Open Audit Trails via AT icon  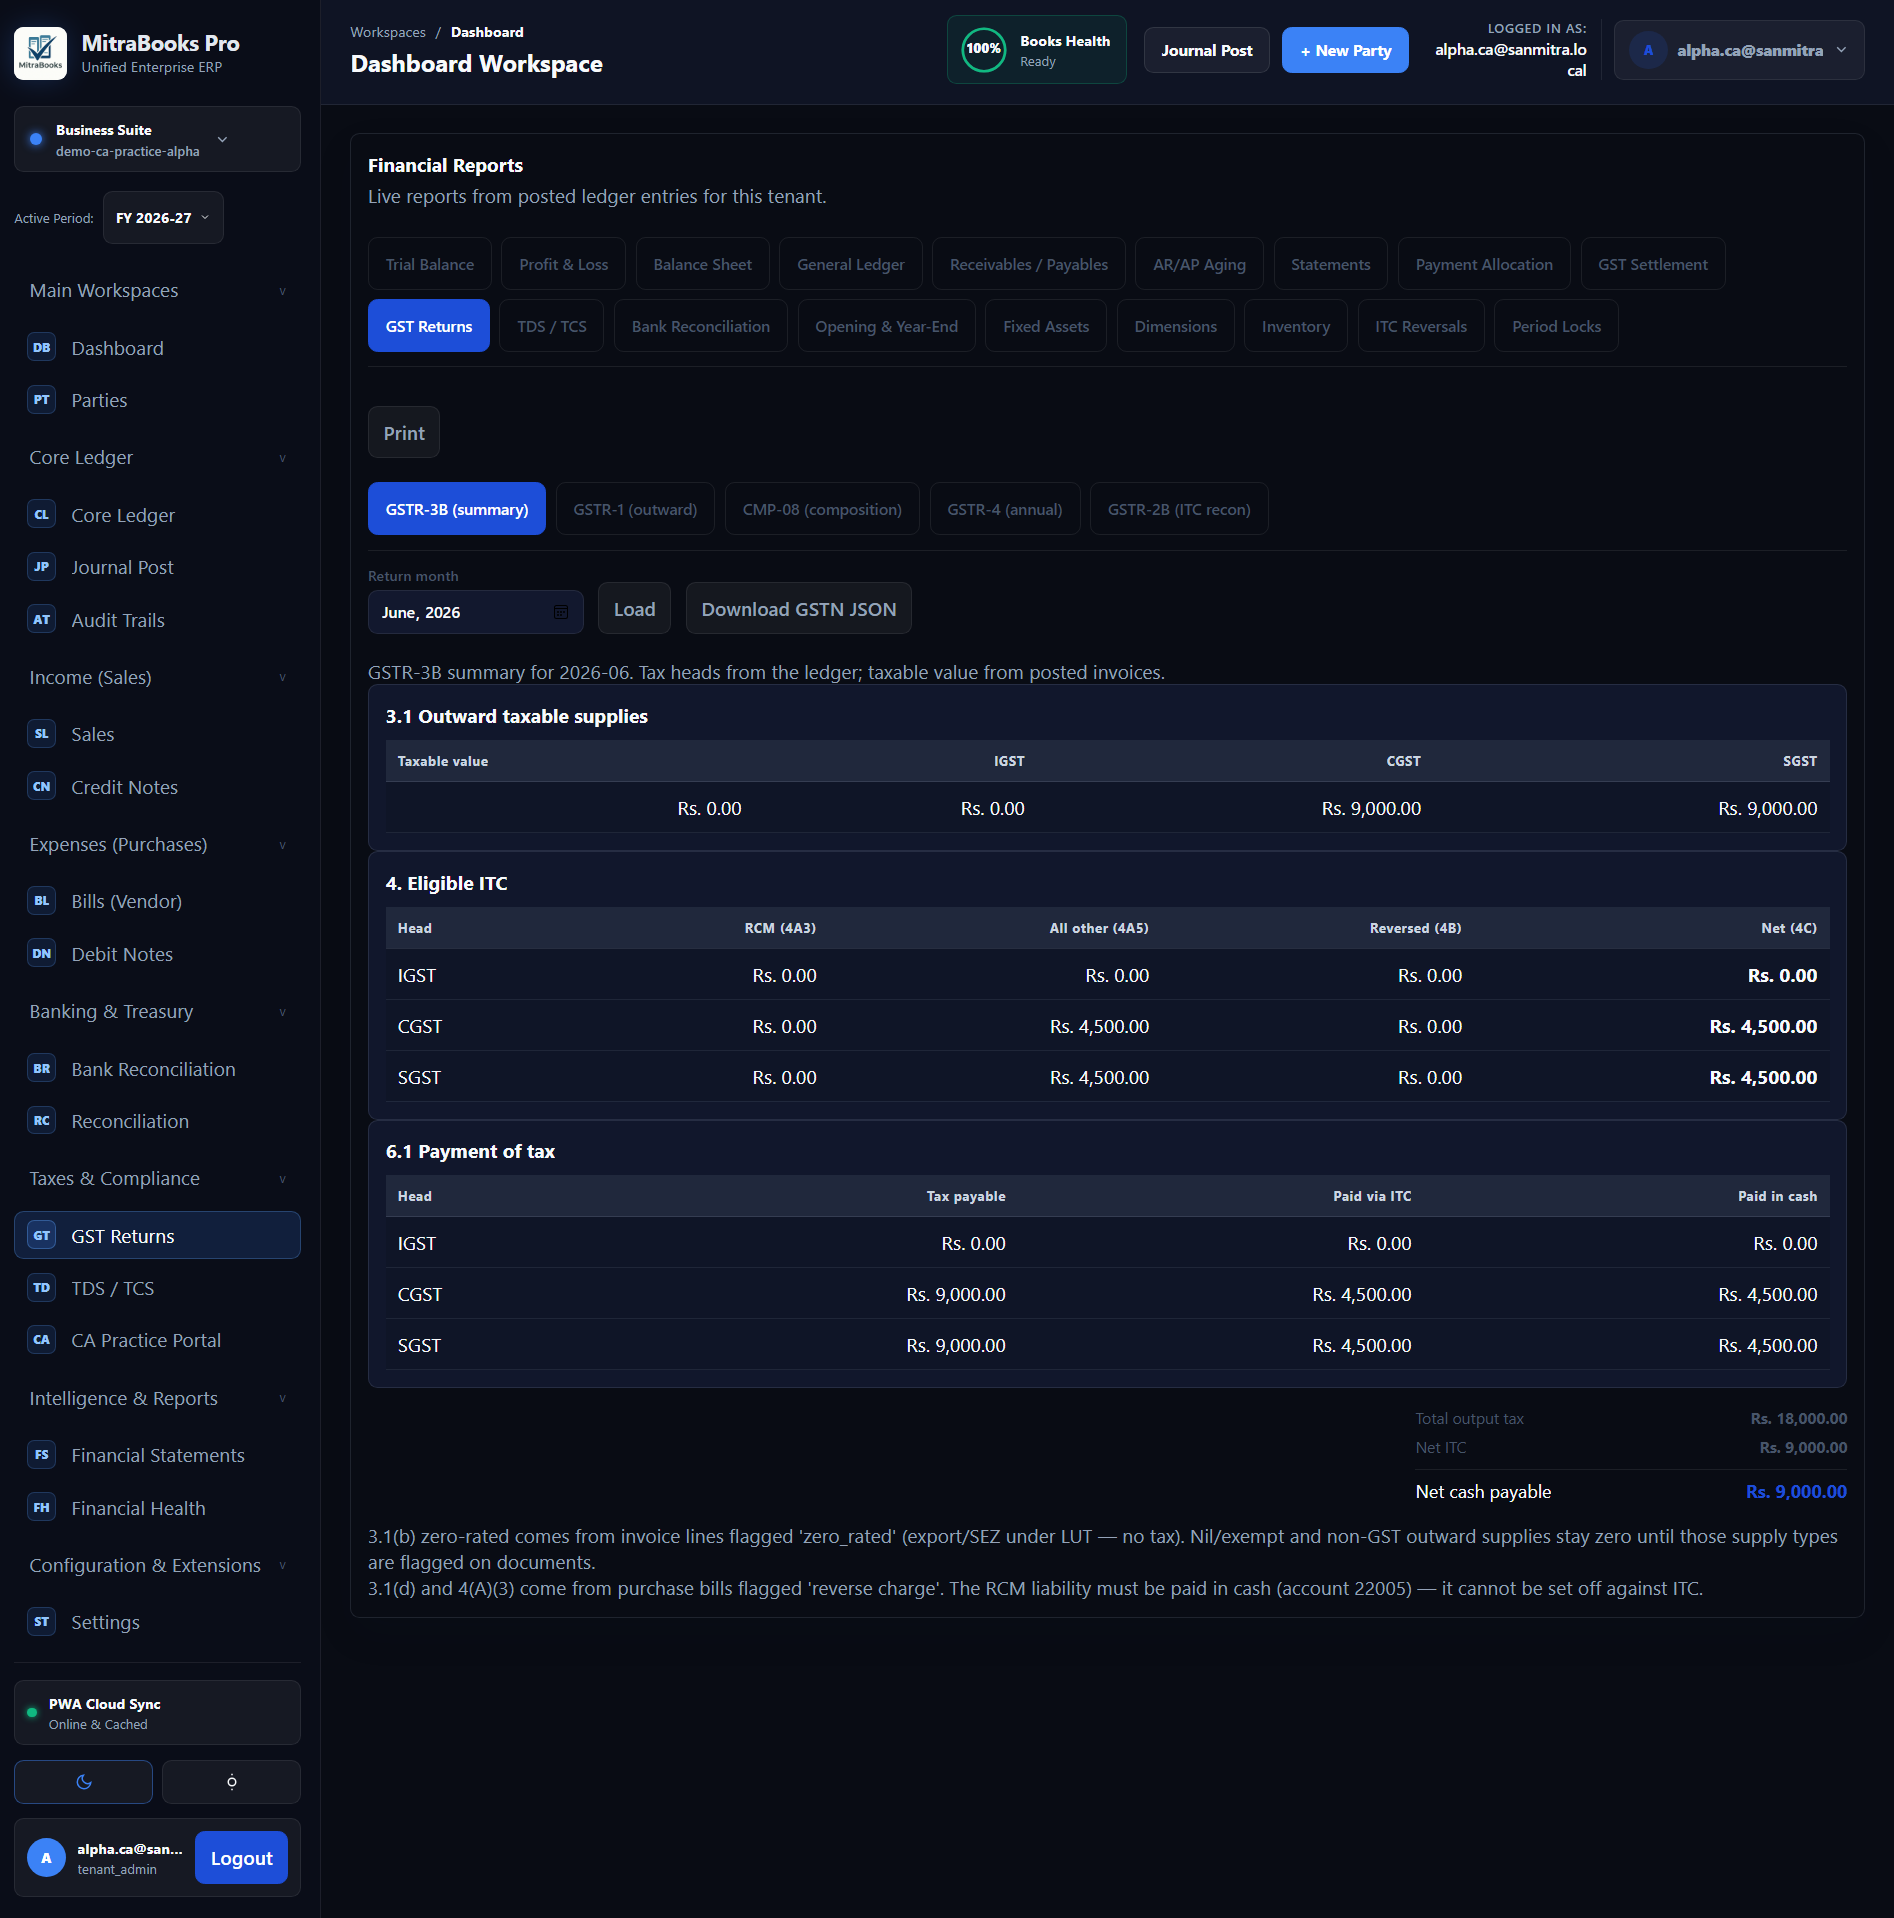(x=41, y=620)
